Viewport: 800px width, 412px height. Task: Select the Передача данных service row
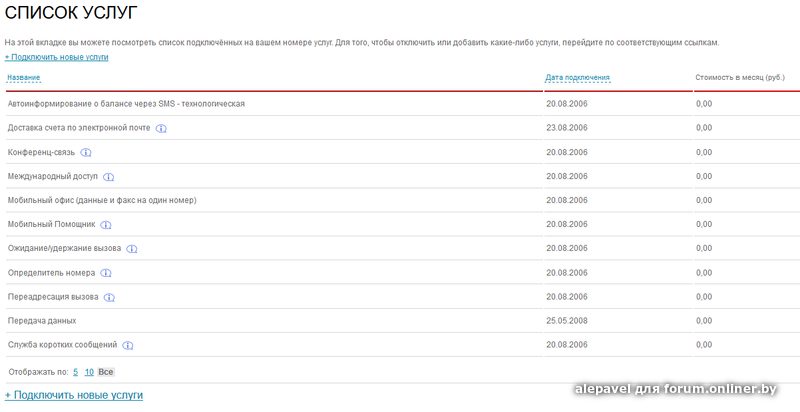(x=42, y=321)
